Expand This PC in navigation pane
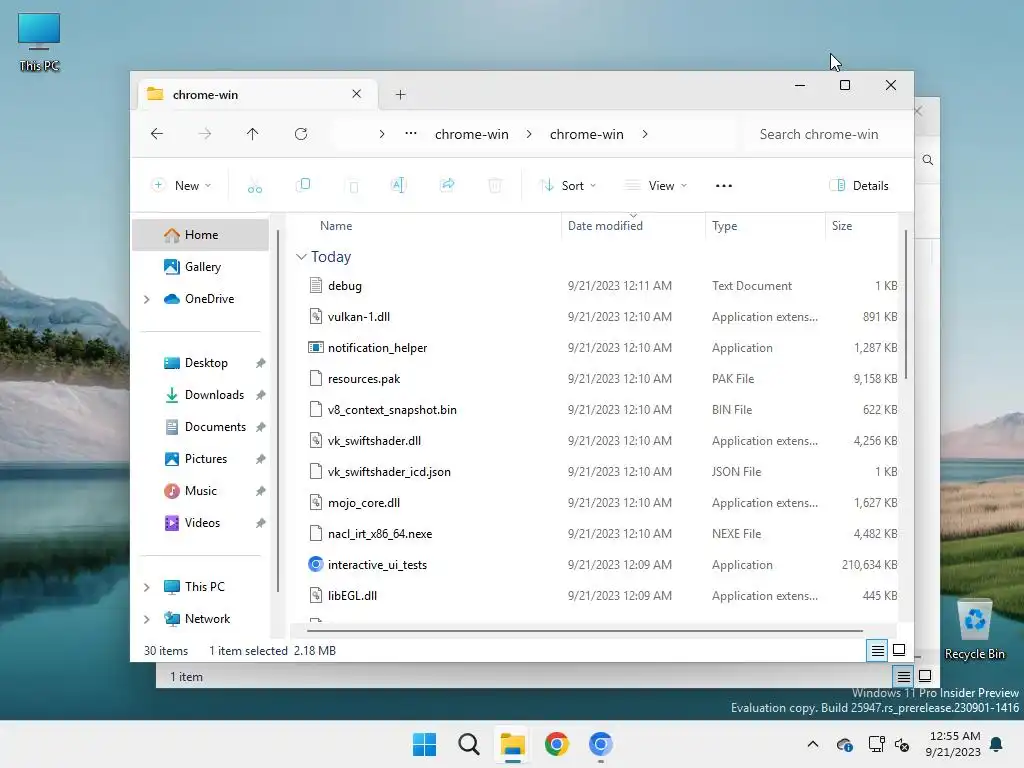The image size is (1024, 768). coord(147,587)
